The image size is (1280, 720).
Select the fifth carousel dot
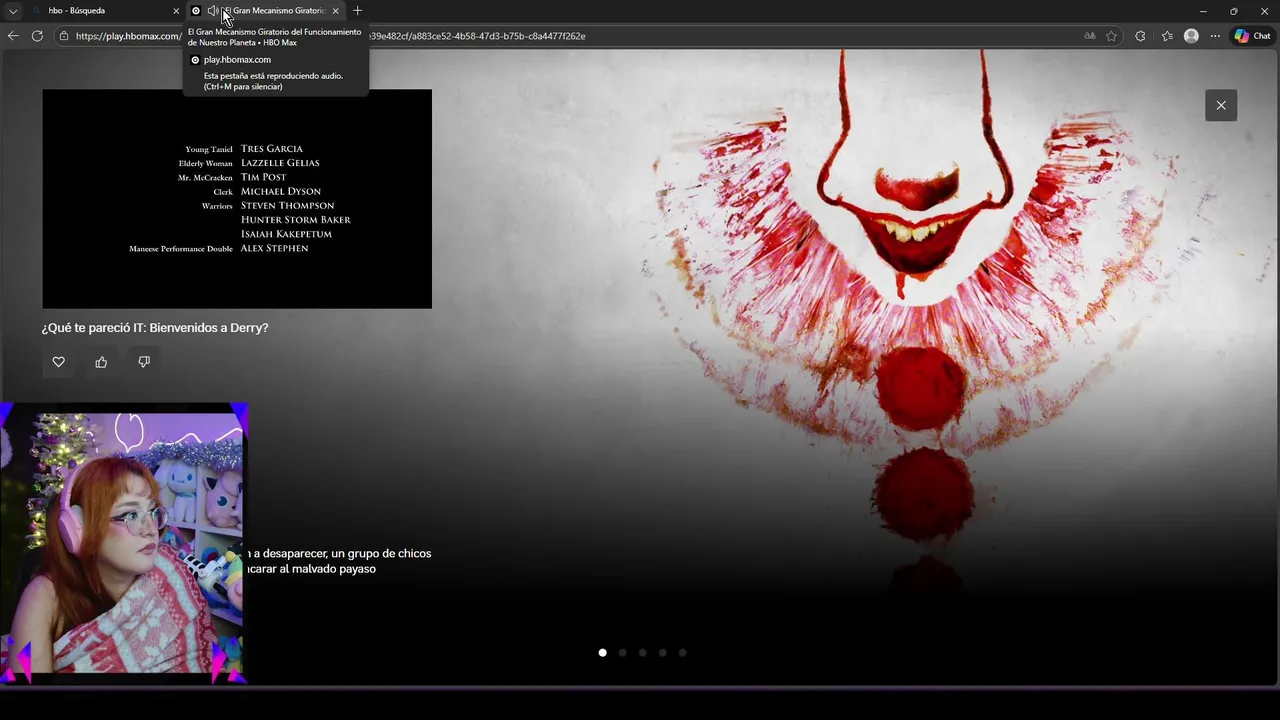pos(682,653)
